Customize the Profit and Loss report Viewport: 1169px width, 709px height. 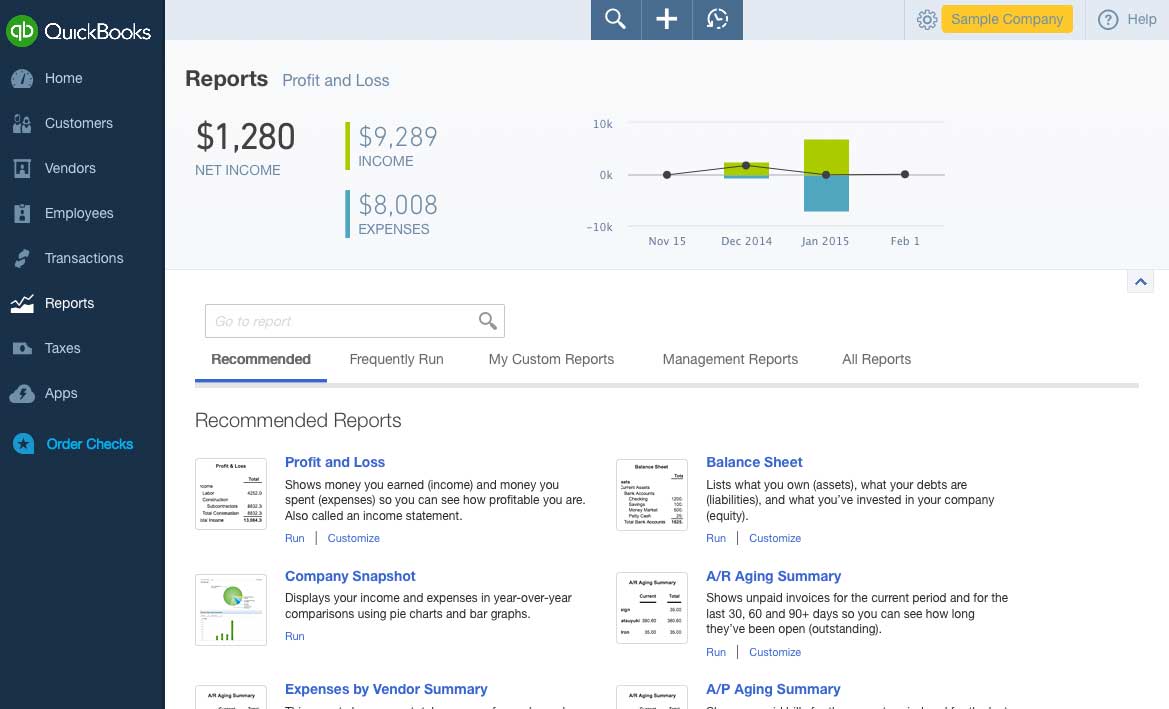pos(353,538)
